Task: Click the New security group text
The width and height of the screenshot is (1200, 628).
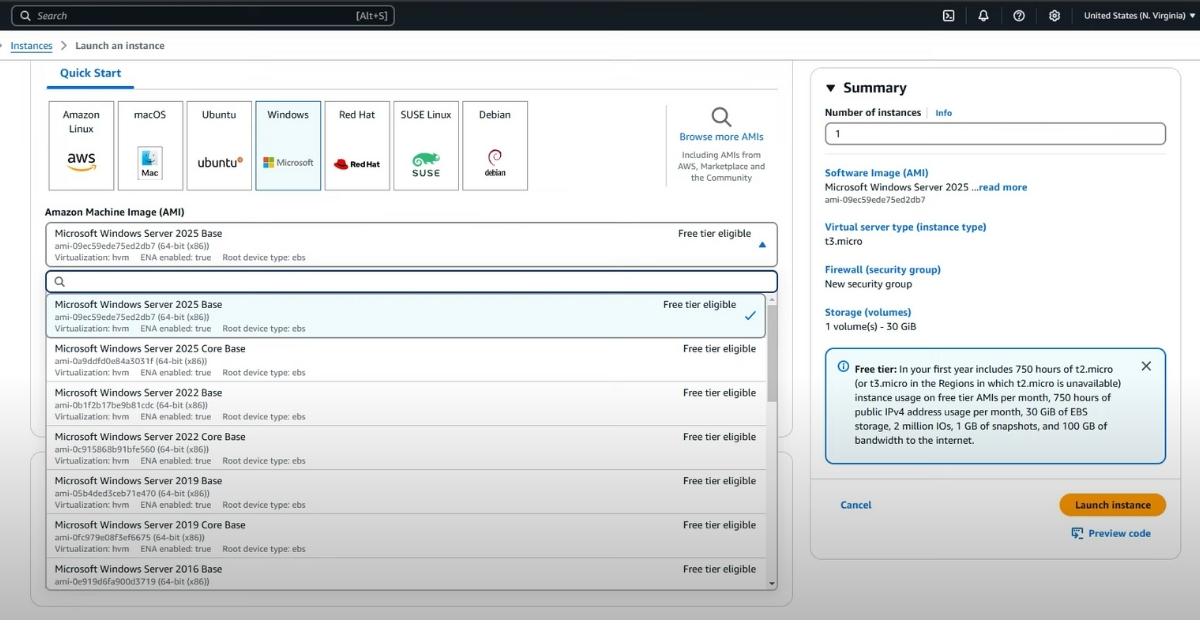Action: tap(868, 284)
